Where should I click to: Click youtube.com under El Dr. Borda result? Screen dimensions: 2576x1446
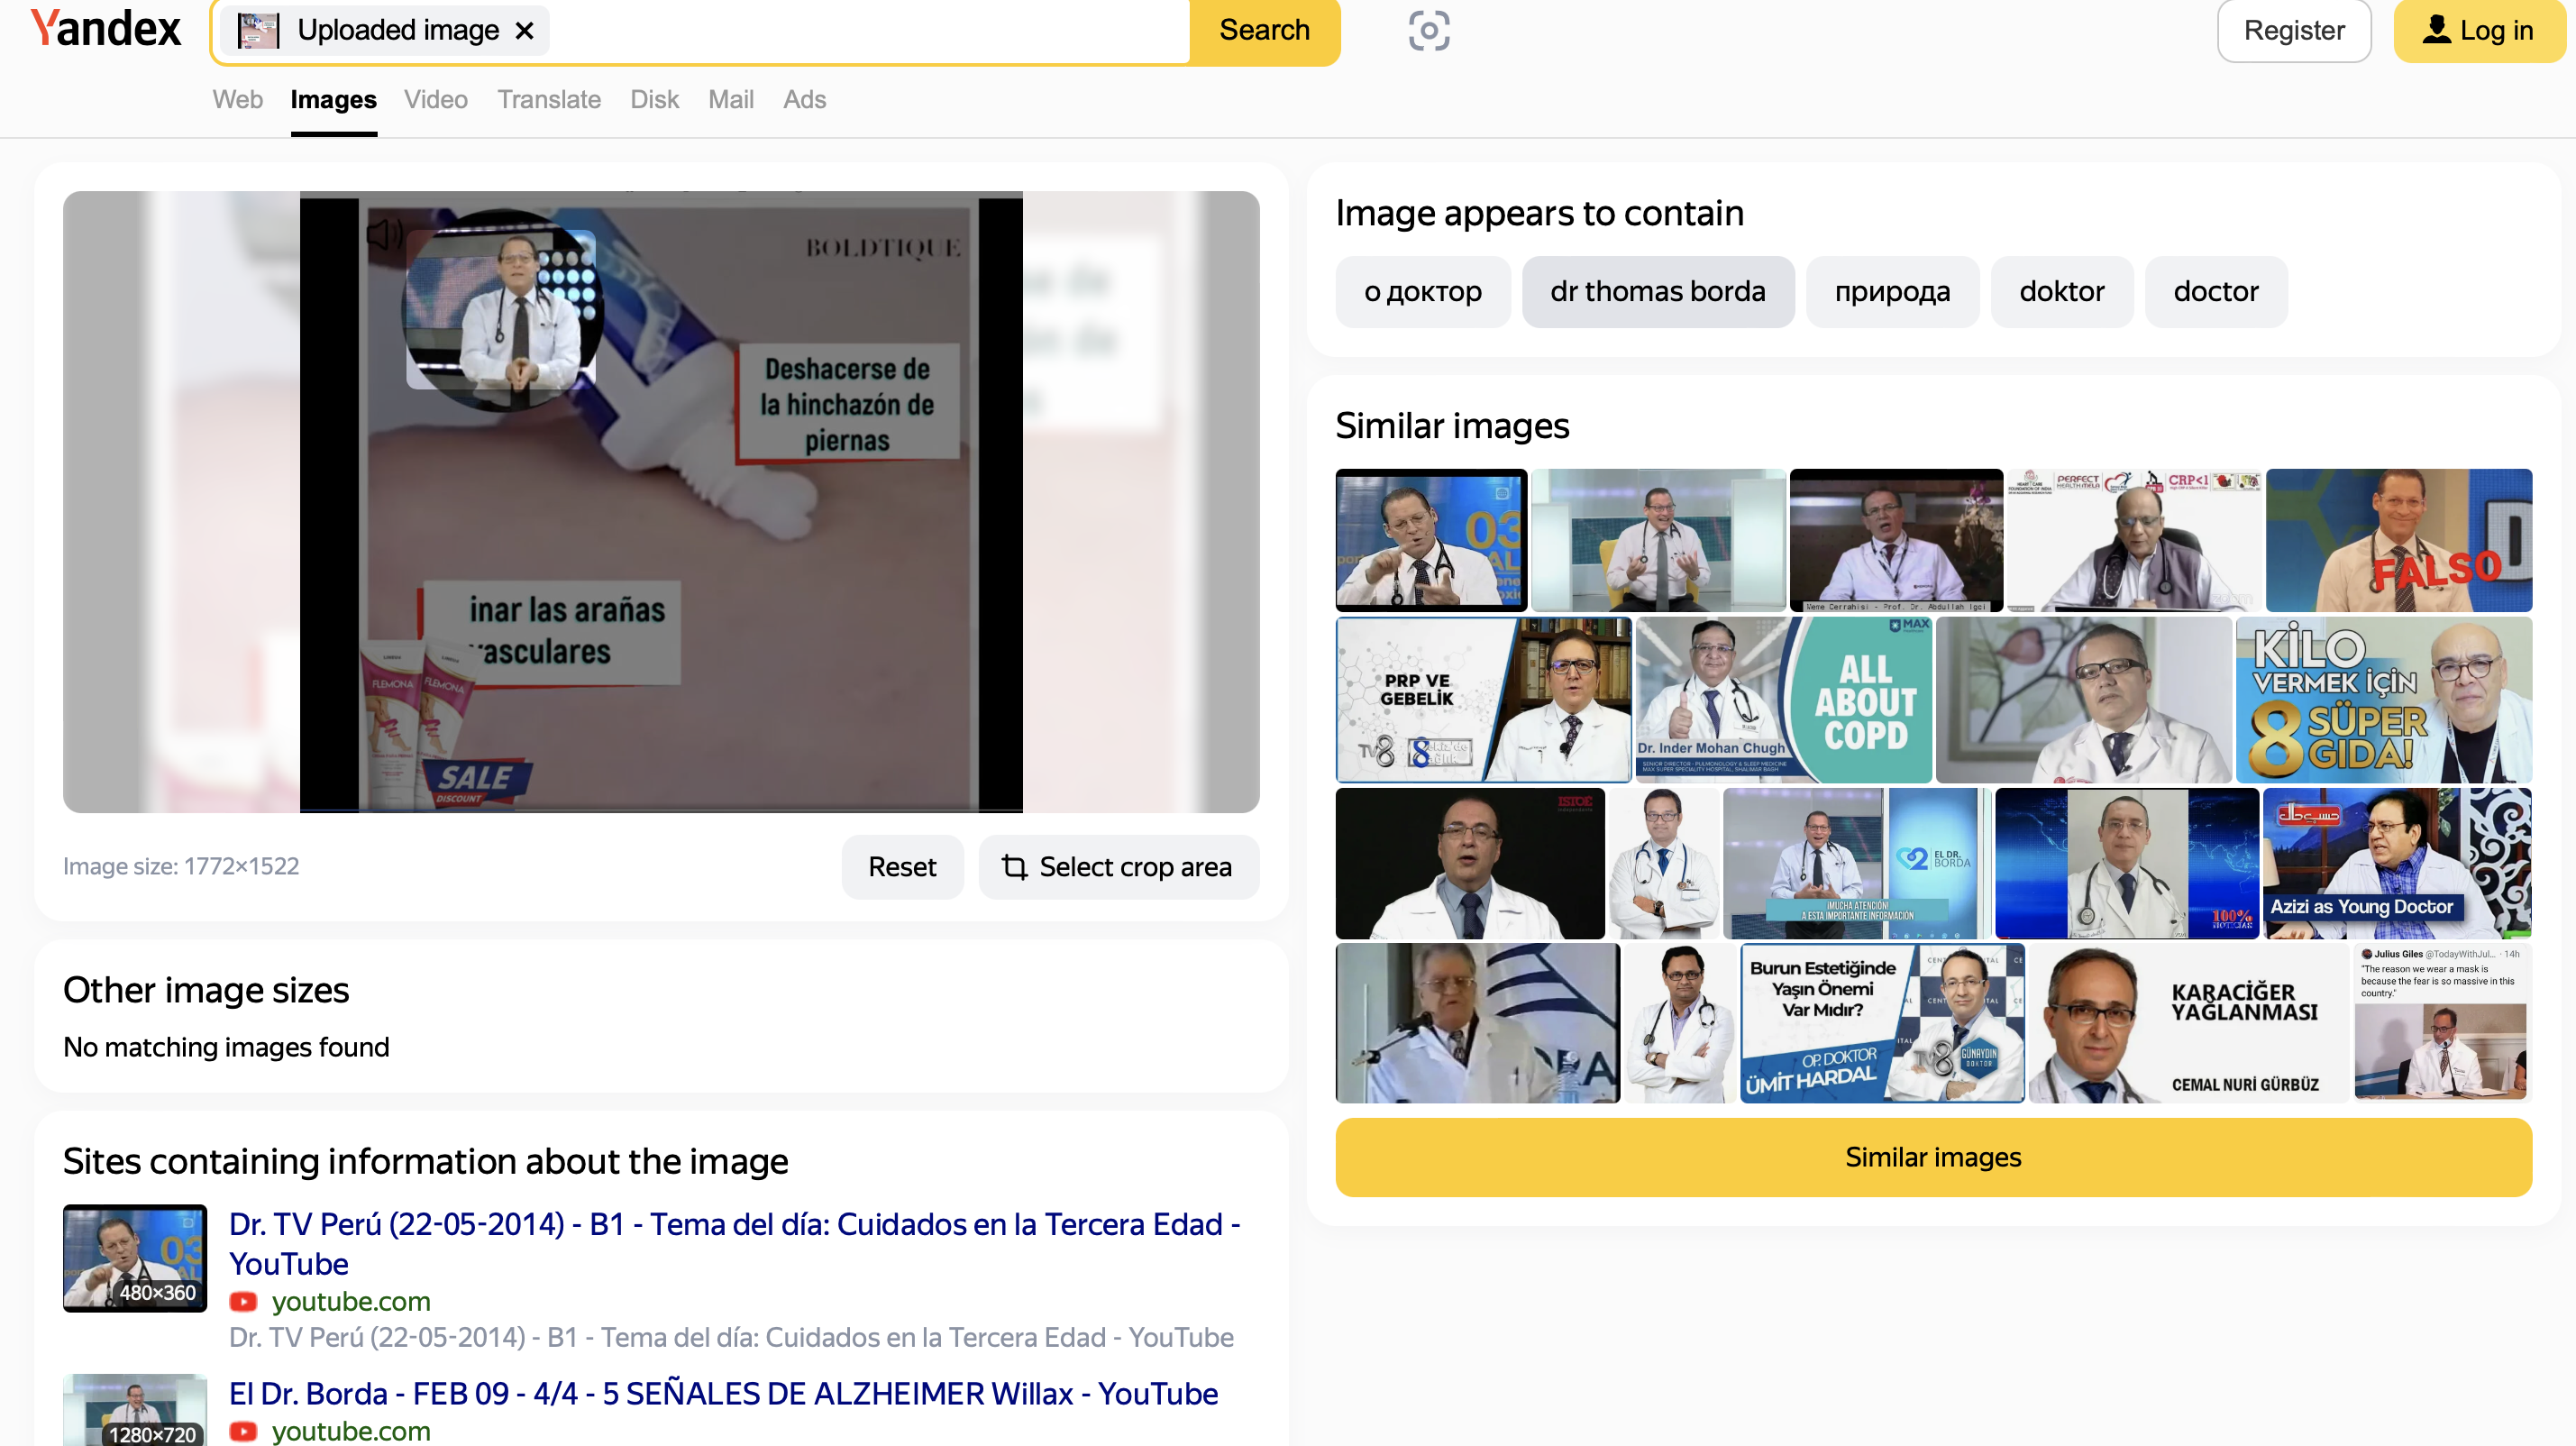[351, 1431]
